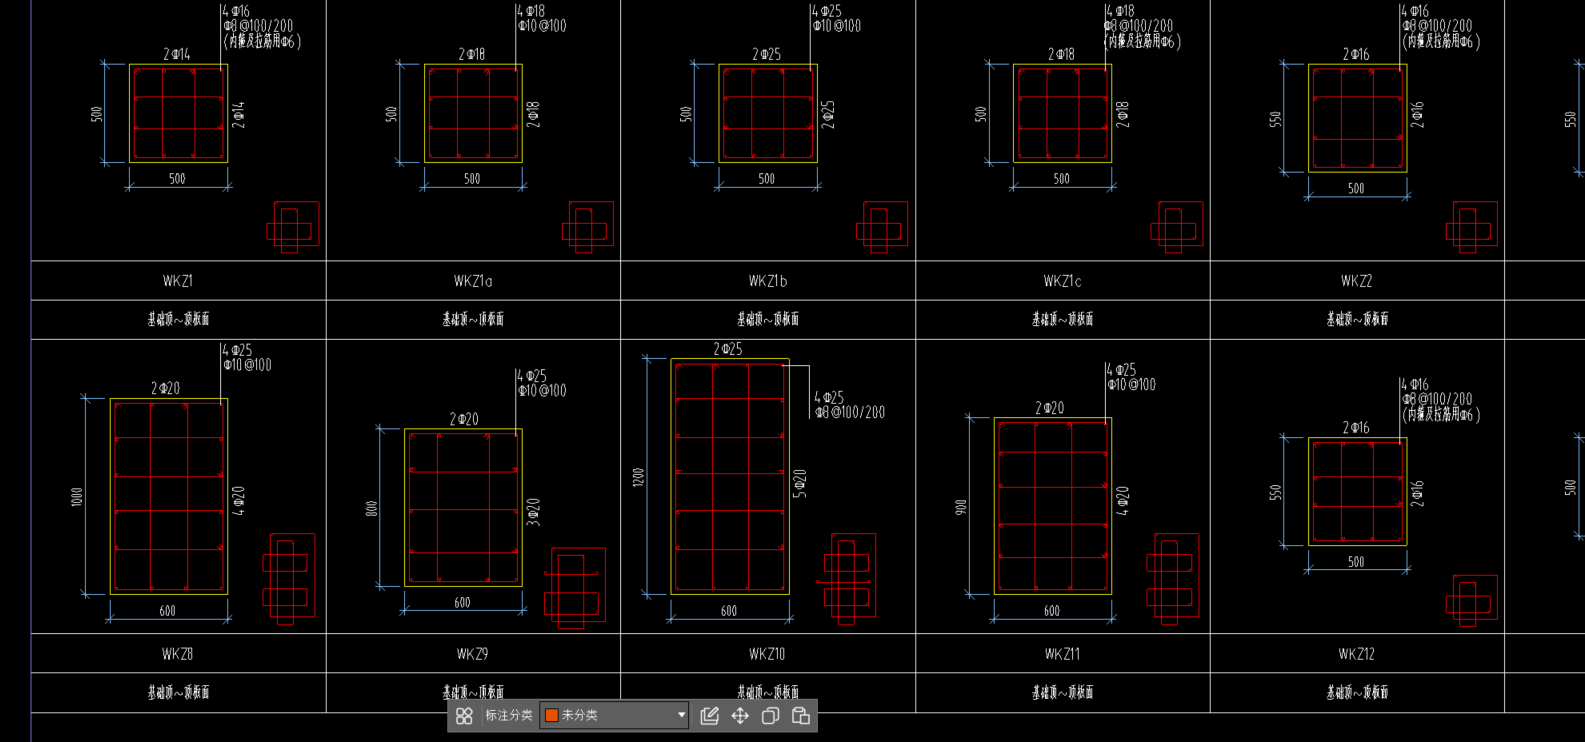Select the WKZ8 column name
The height and width of the screenshot is (742, 1585).
[x=178, y=654]
